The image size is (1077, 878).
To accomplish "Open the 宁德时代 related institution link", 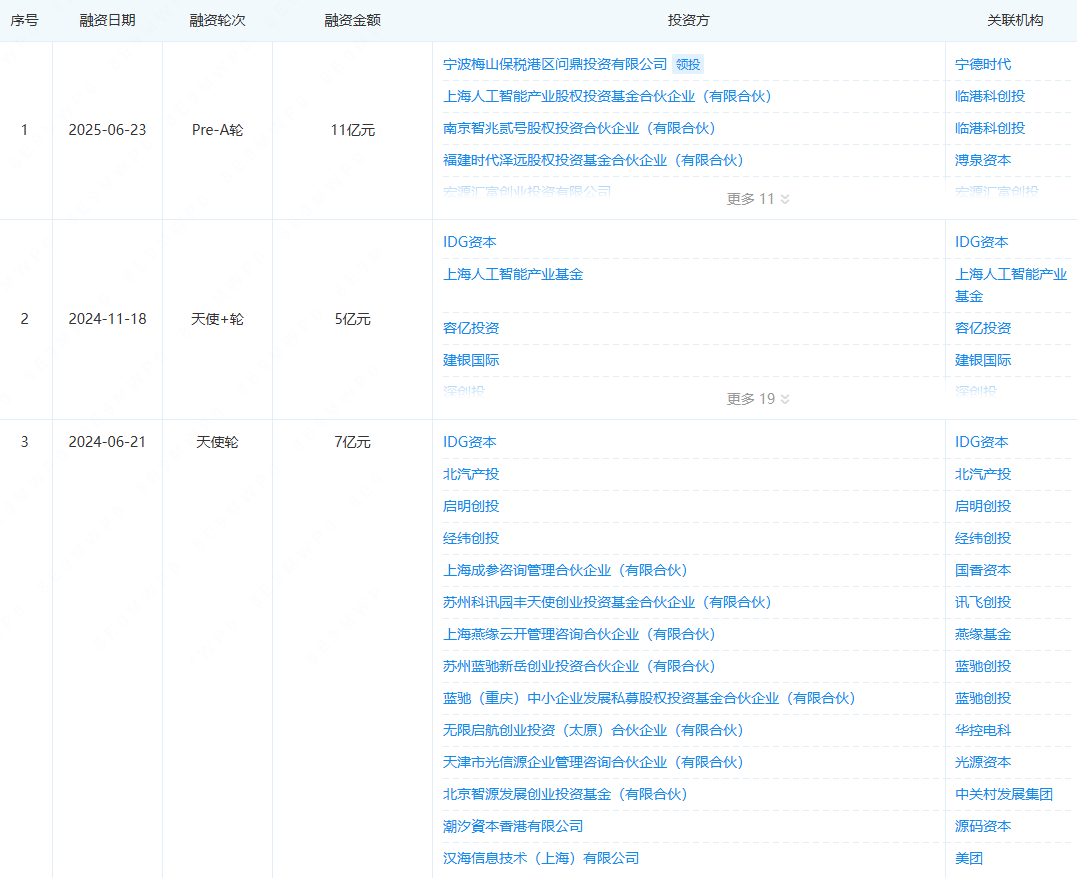I will (x=984, y=63).
